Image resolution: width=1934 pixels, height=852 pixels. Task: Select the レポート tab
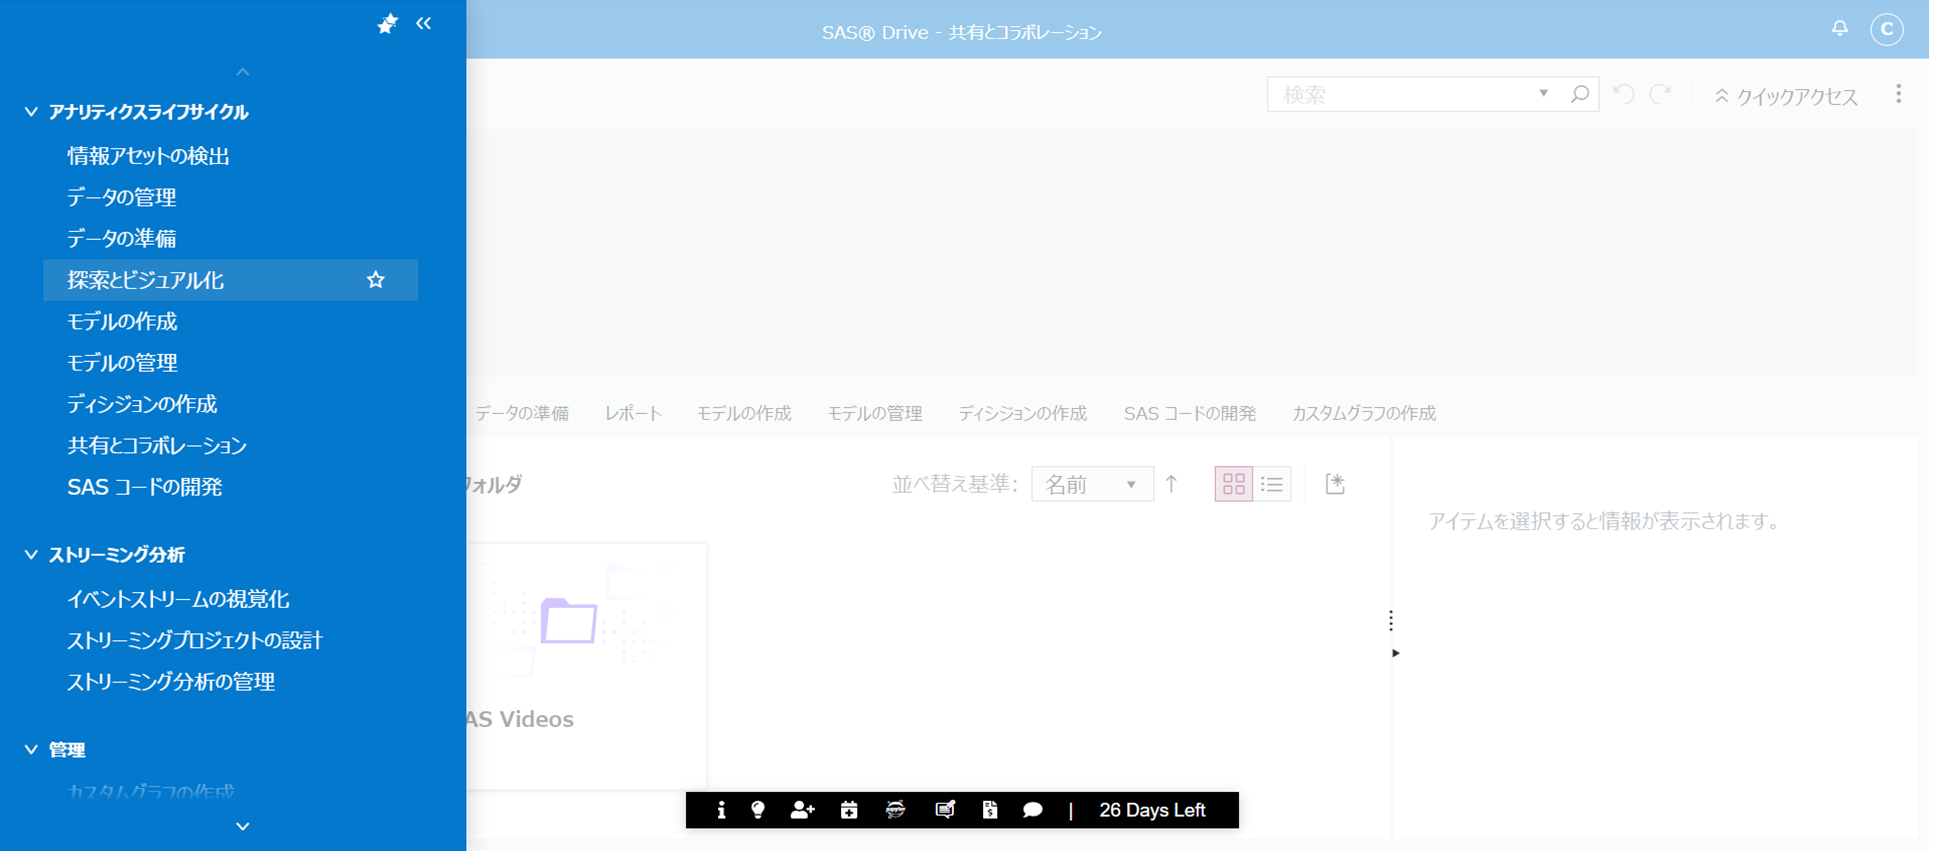[633, 413]
